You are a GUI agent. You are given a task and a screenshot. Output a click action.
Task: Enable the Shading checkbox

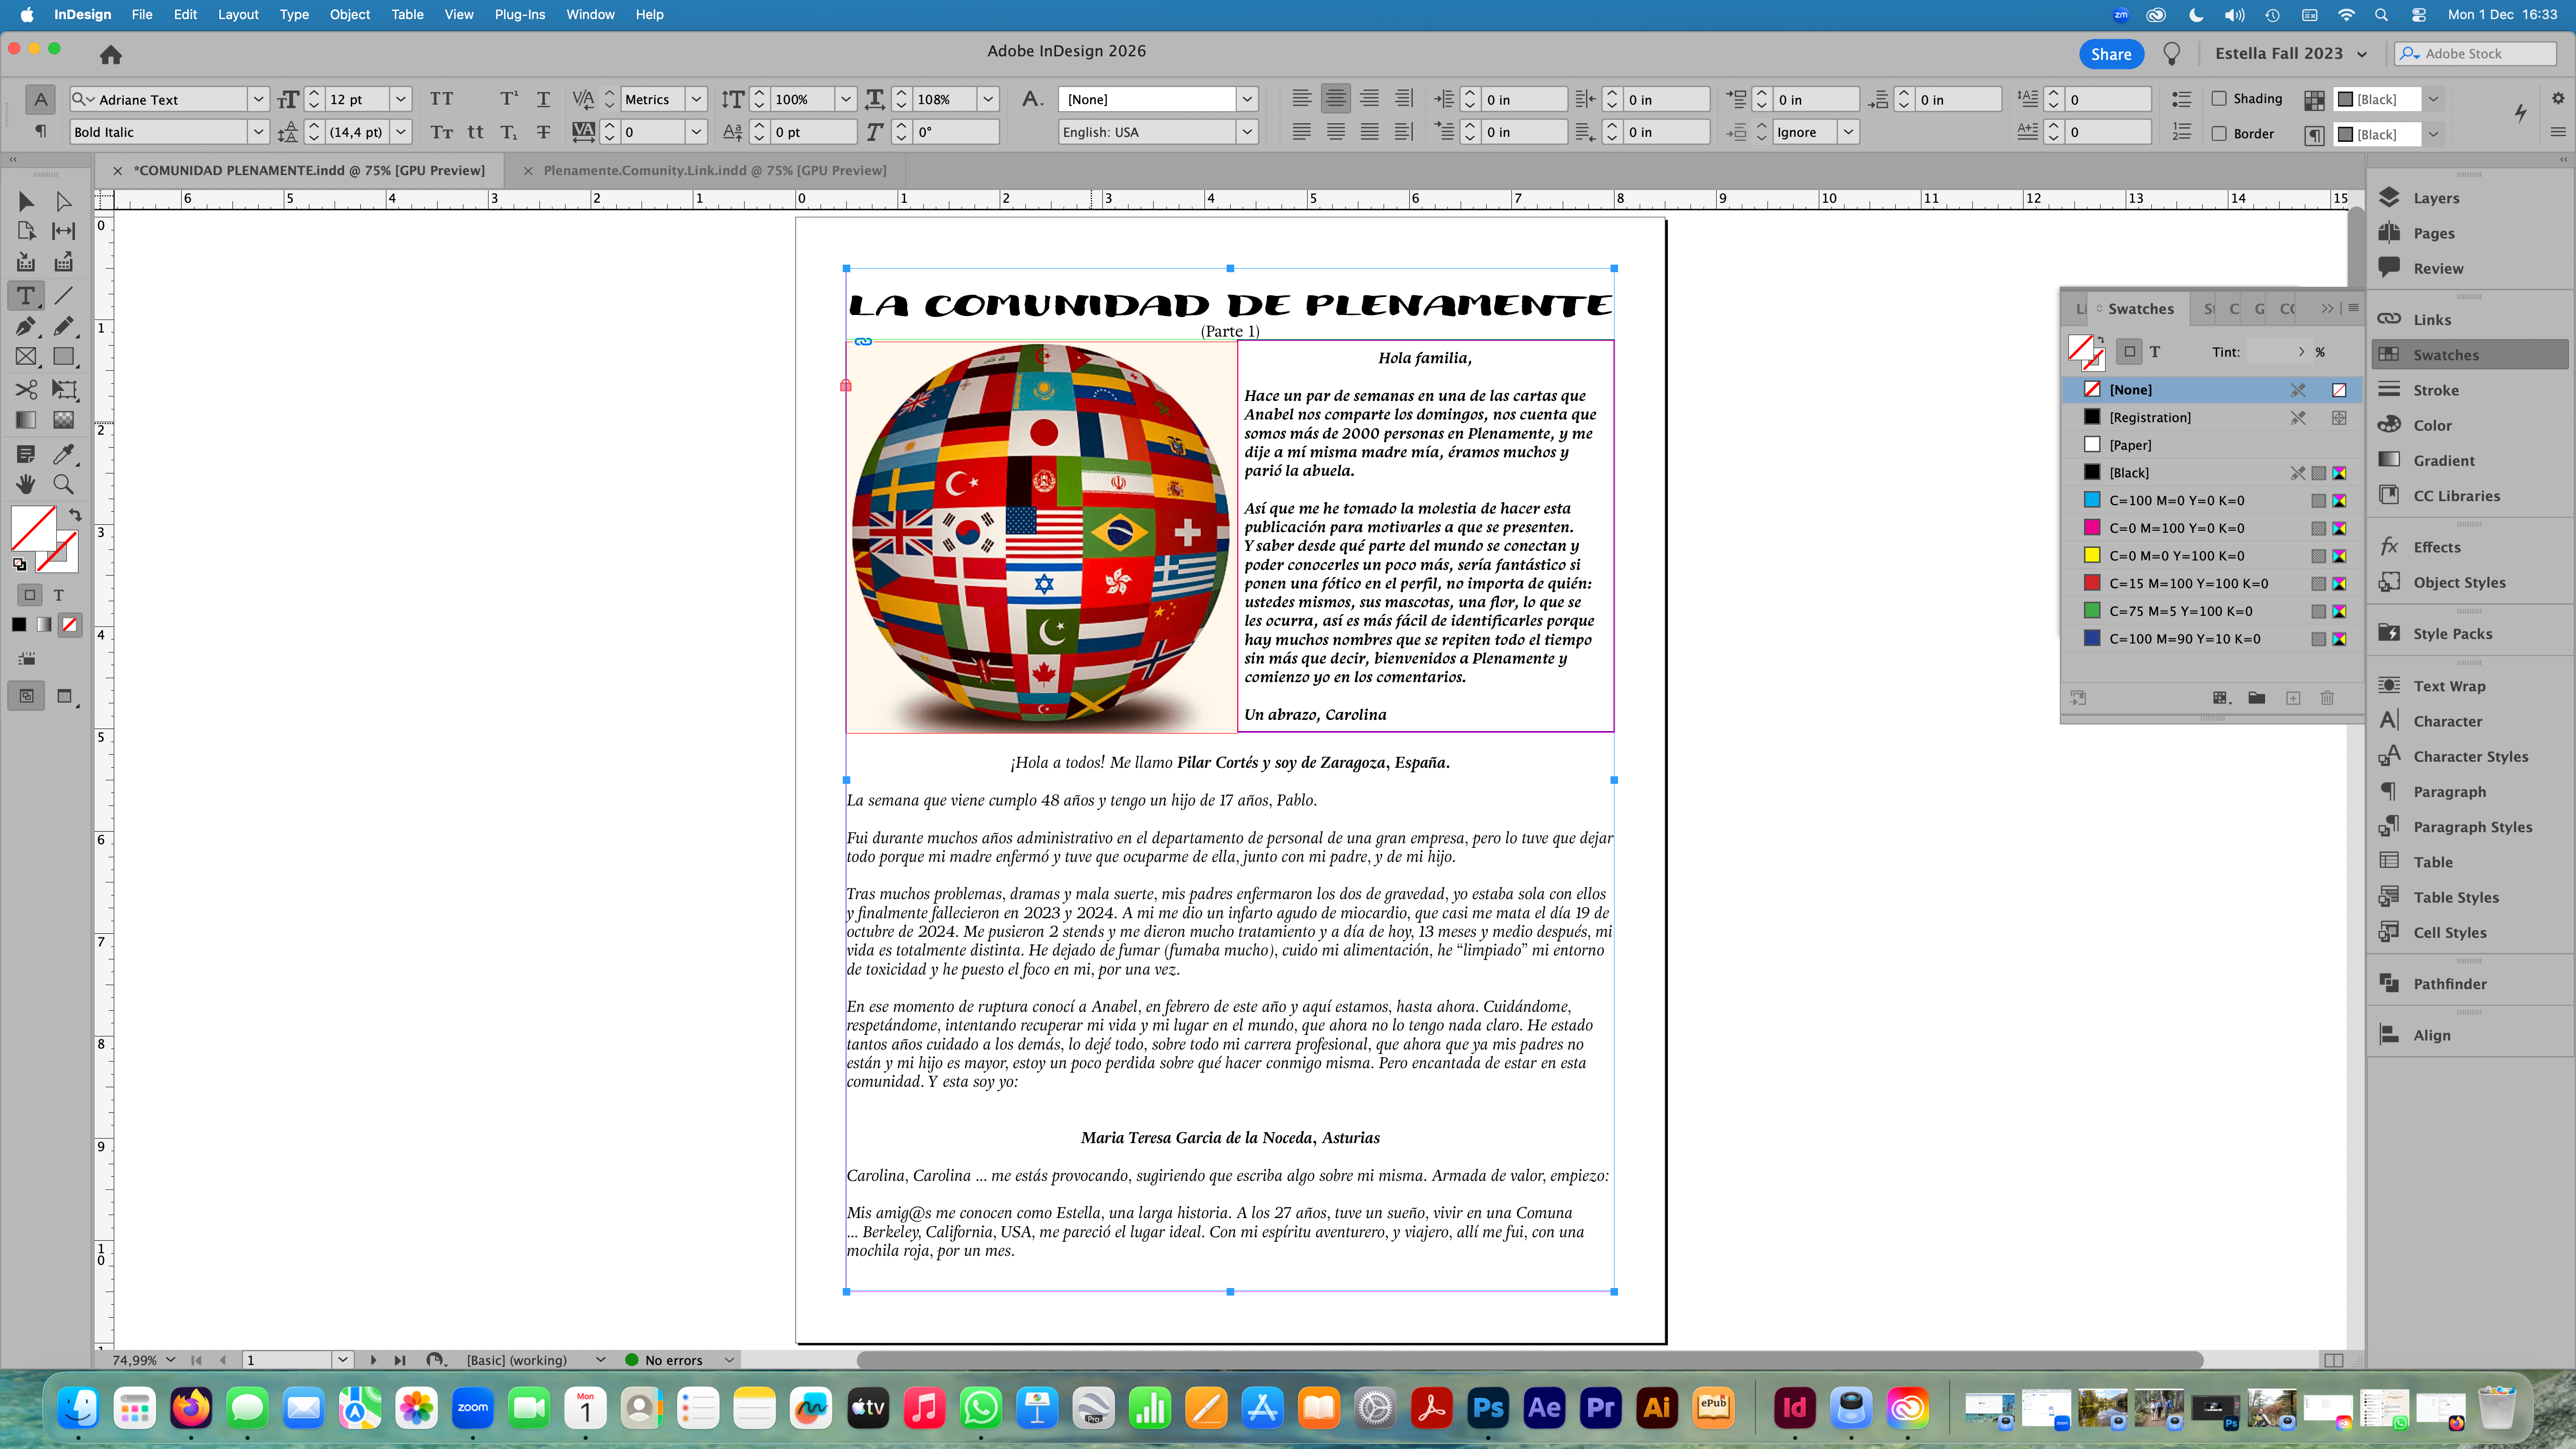coord(2219,98)
